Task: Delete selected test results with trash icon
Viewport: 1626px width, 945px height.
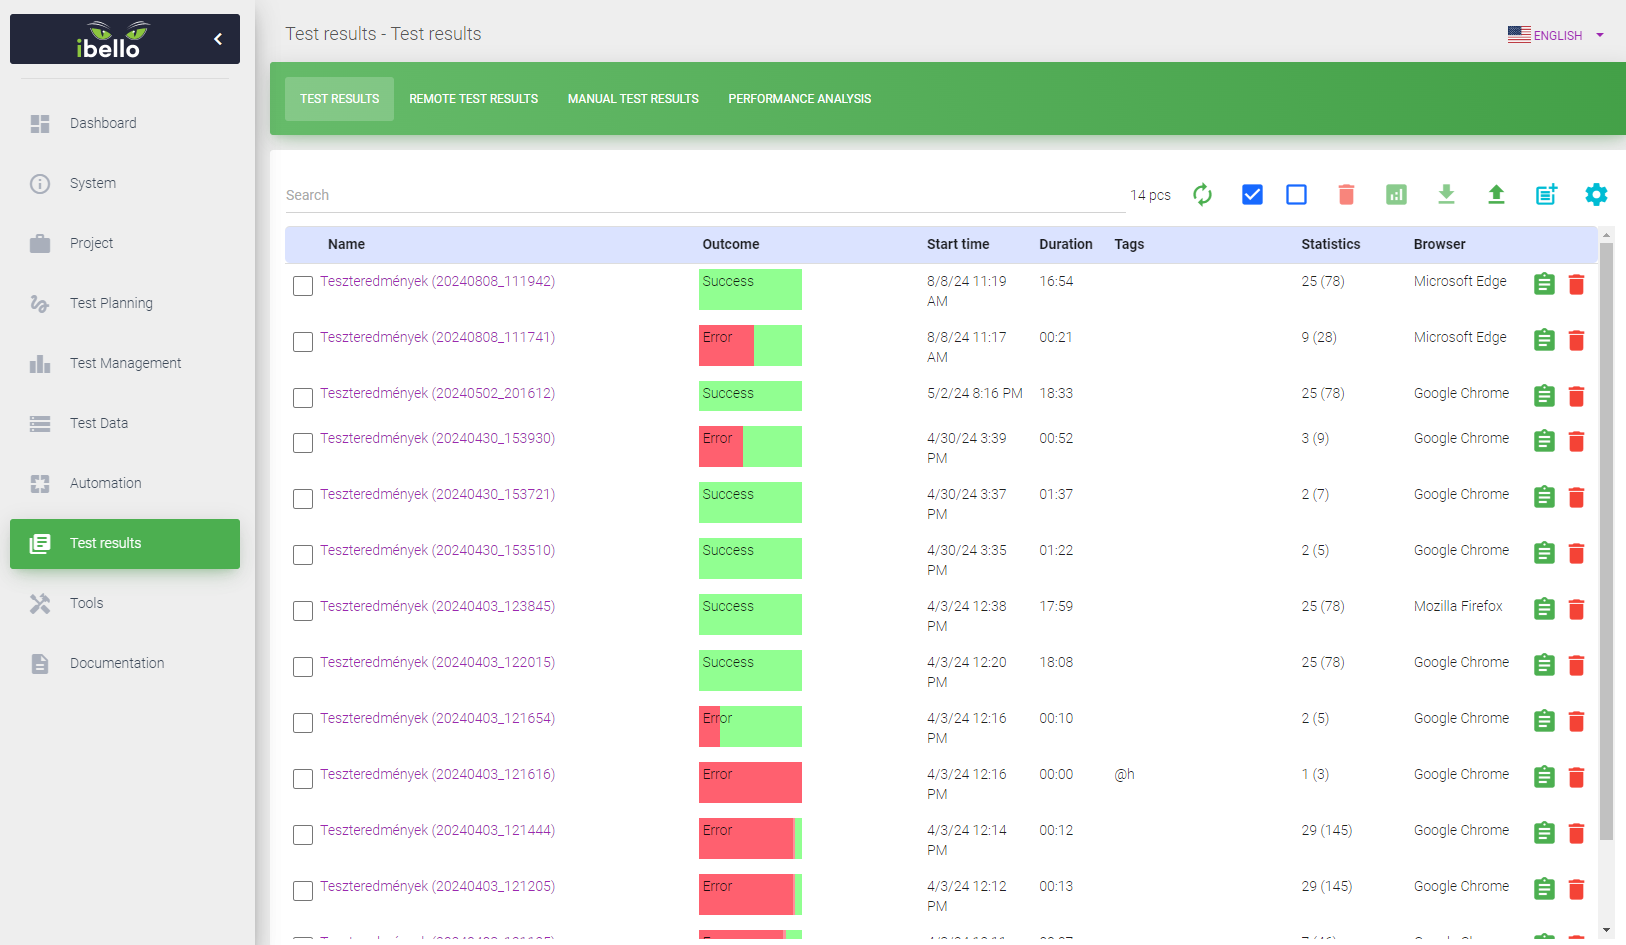Action: pyautogui.click(x=1346, y=194)
